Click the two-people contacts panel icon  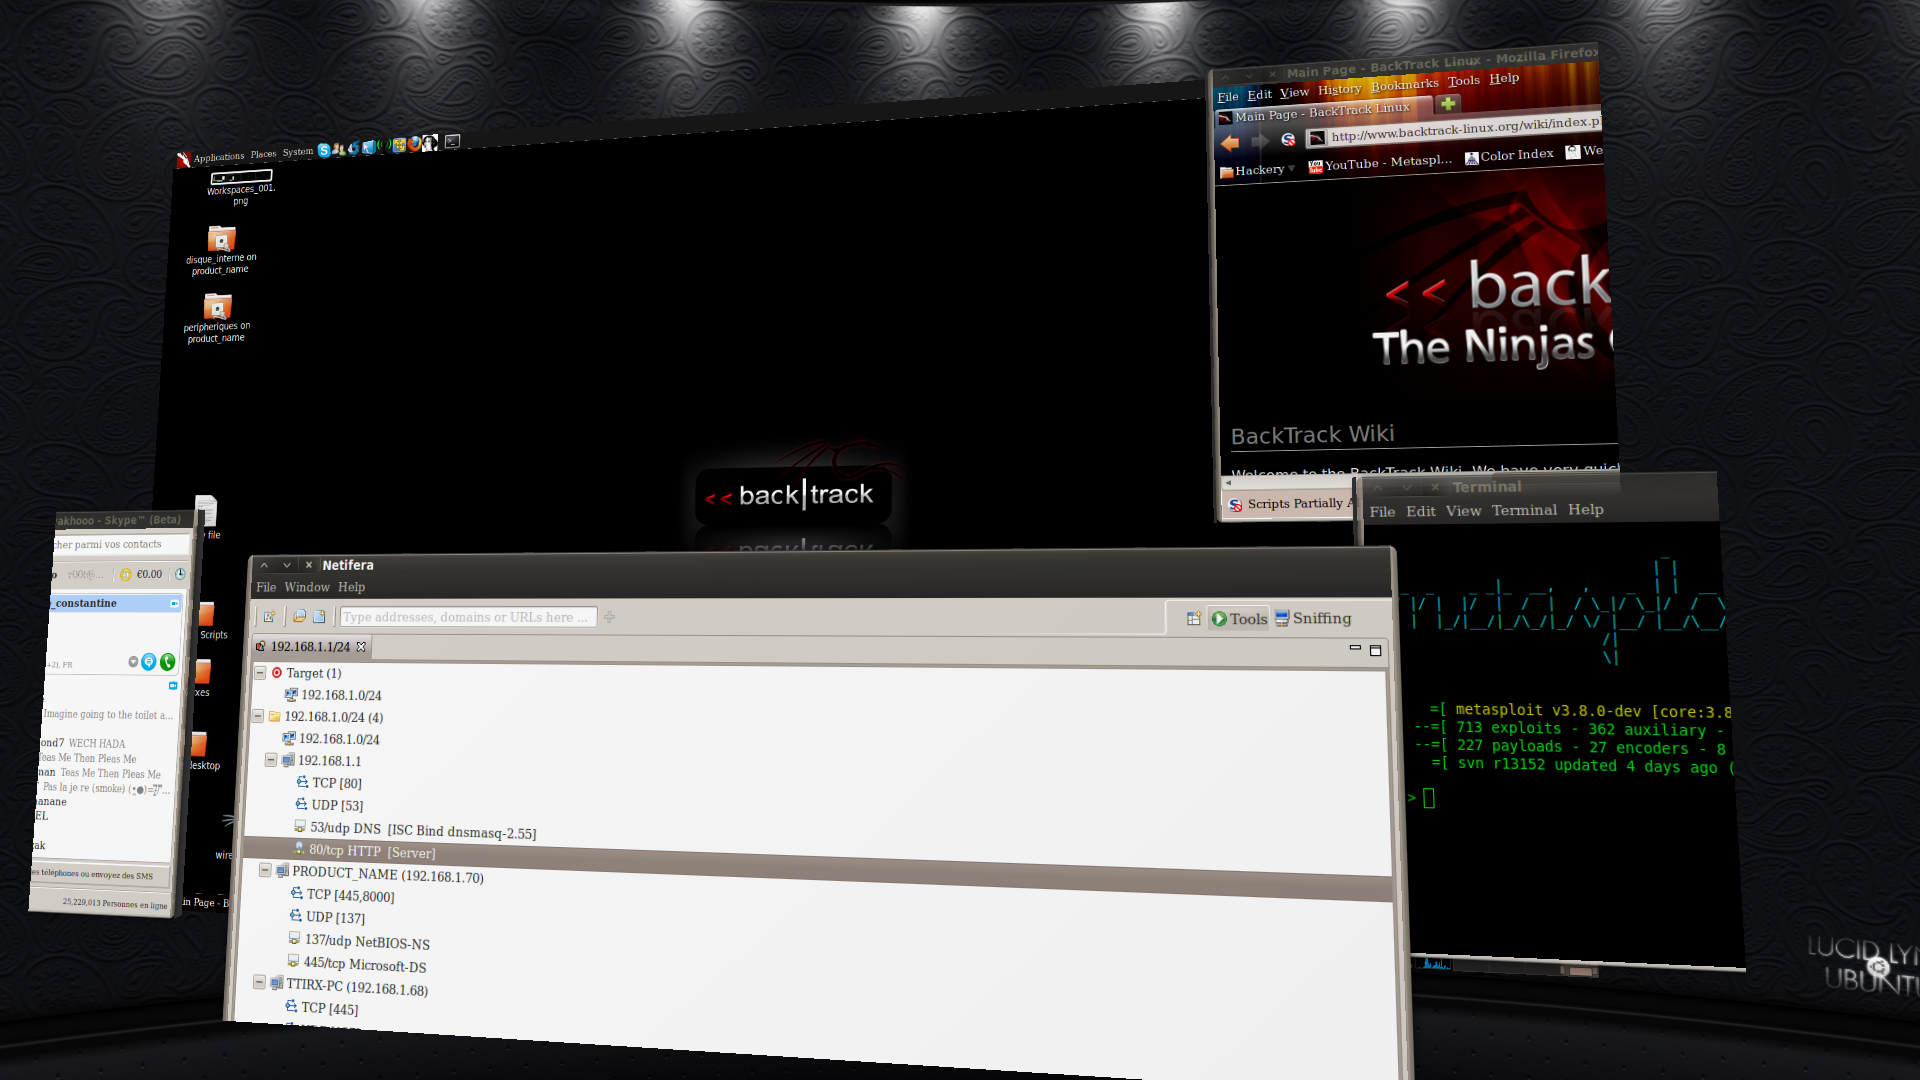[x=339, y=149]
